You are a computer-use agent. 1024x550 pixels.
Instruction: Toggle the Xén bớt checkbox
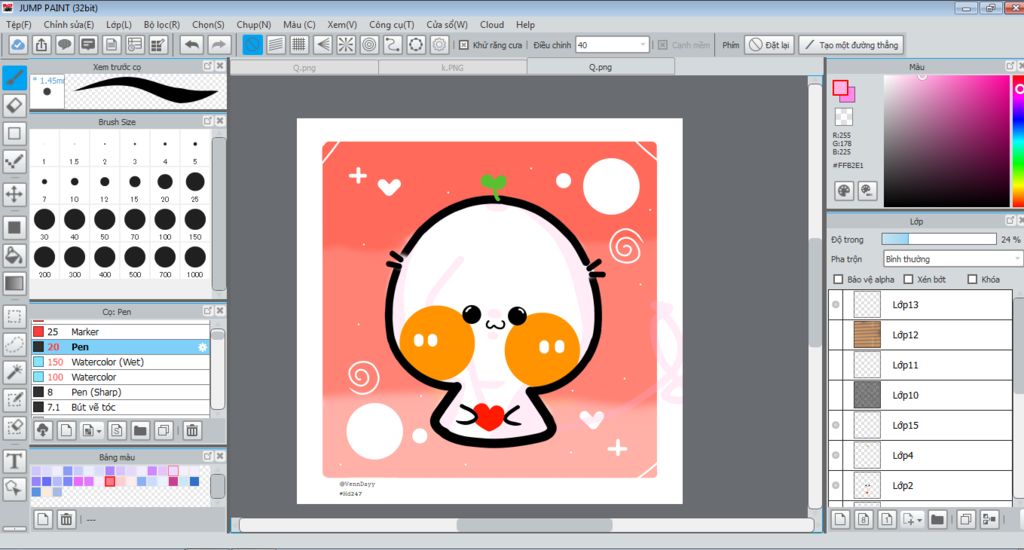pyautogui.click(x=908, y=279)
